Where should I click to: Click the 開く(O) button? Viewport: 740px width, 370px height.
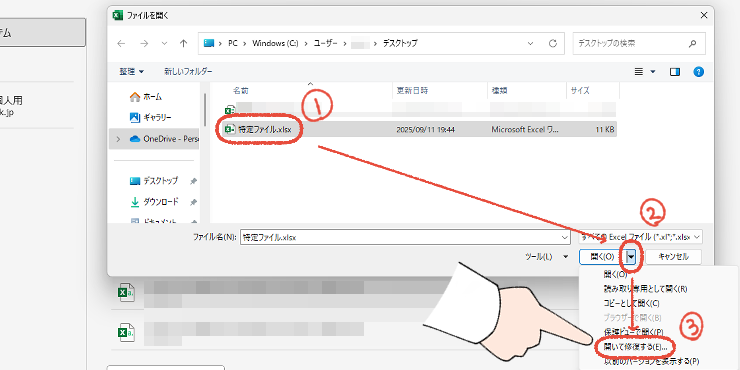coord(602,257)
